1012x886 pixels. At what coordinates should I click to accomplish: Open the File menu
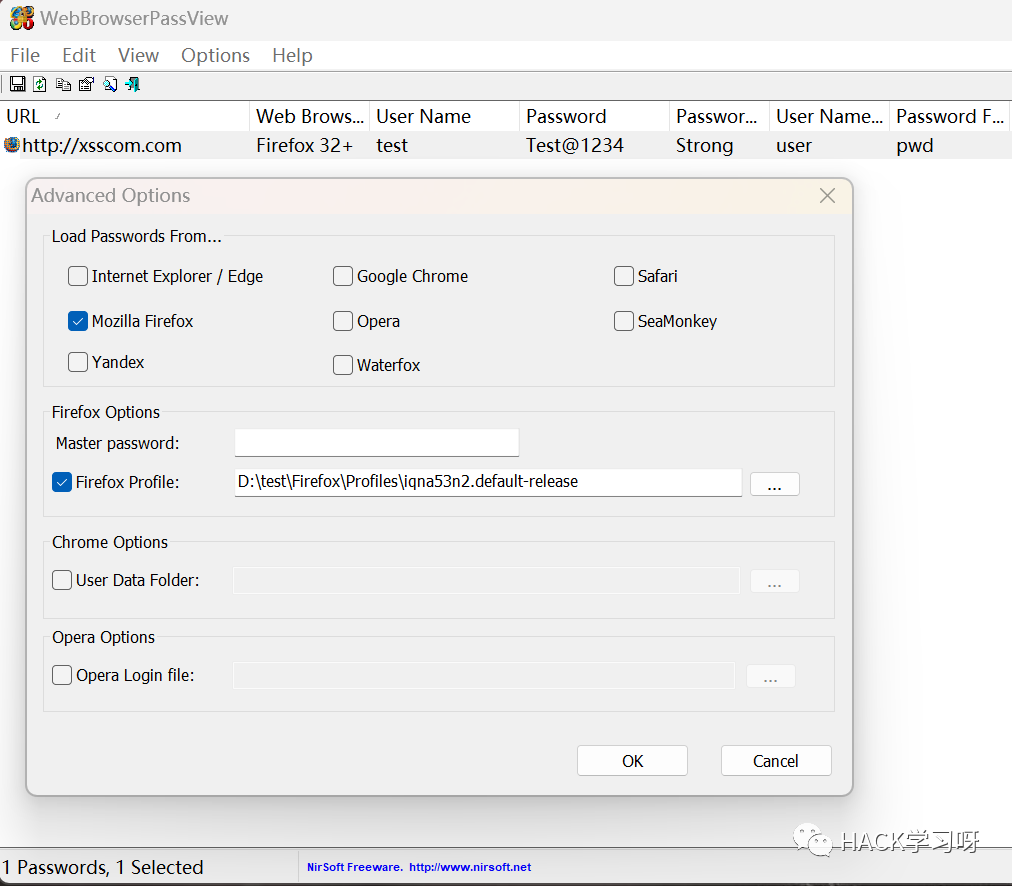pos(25,55)
